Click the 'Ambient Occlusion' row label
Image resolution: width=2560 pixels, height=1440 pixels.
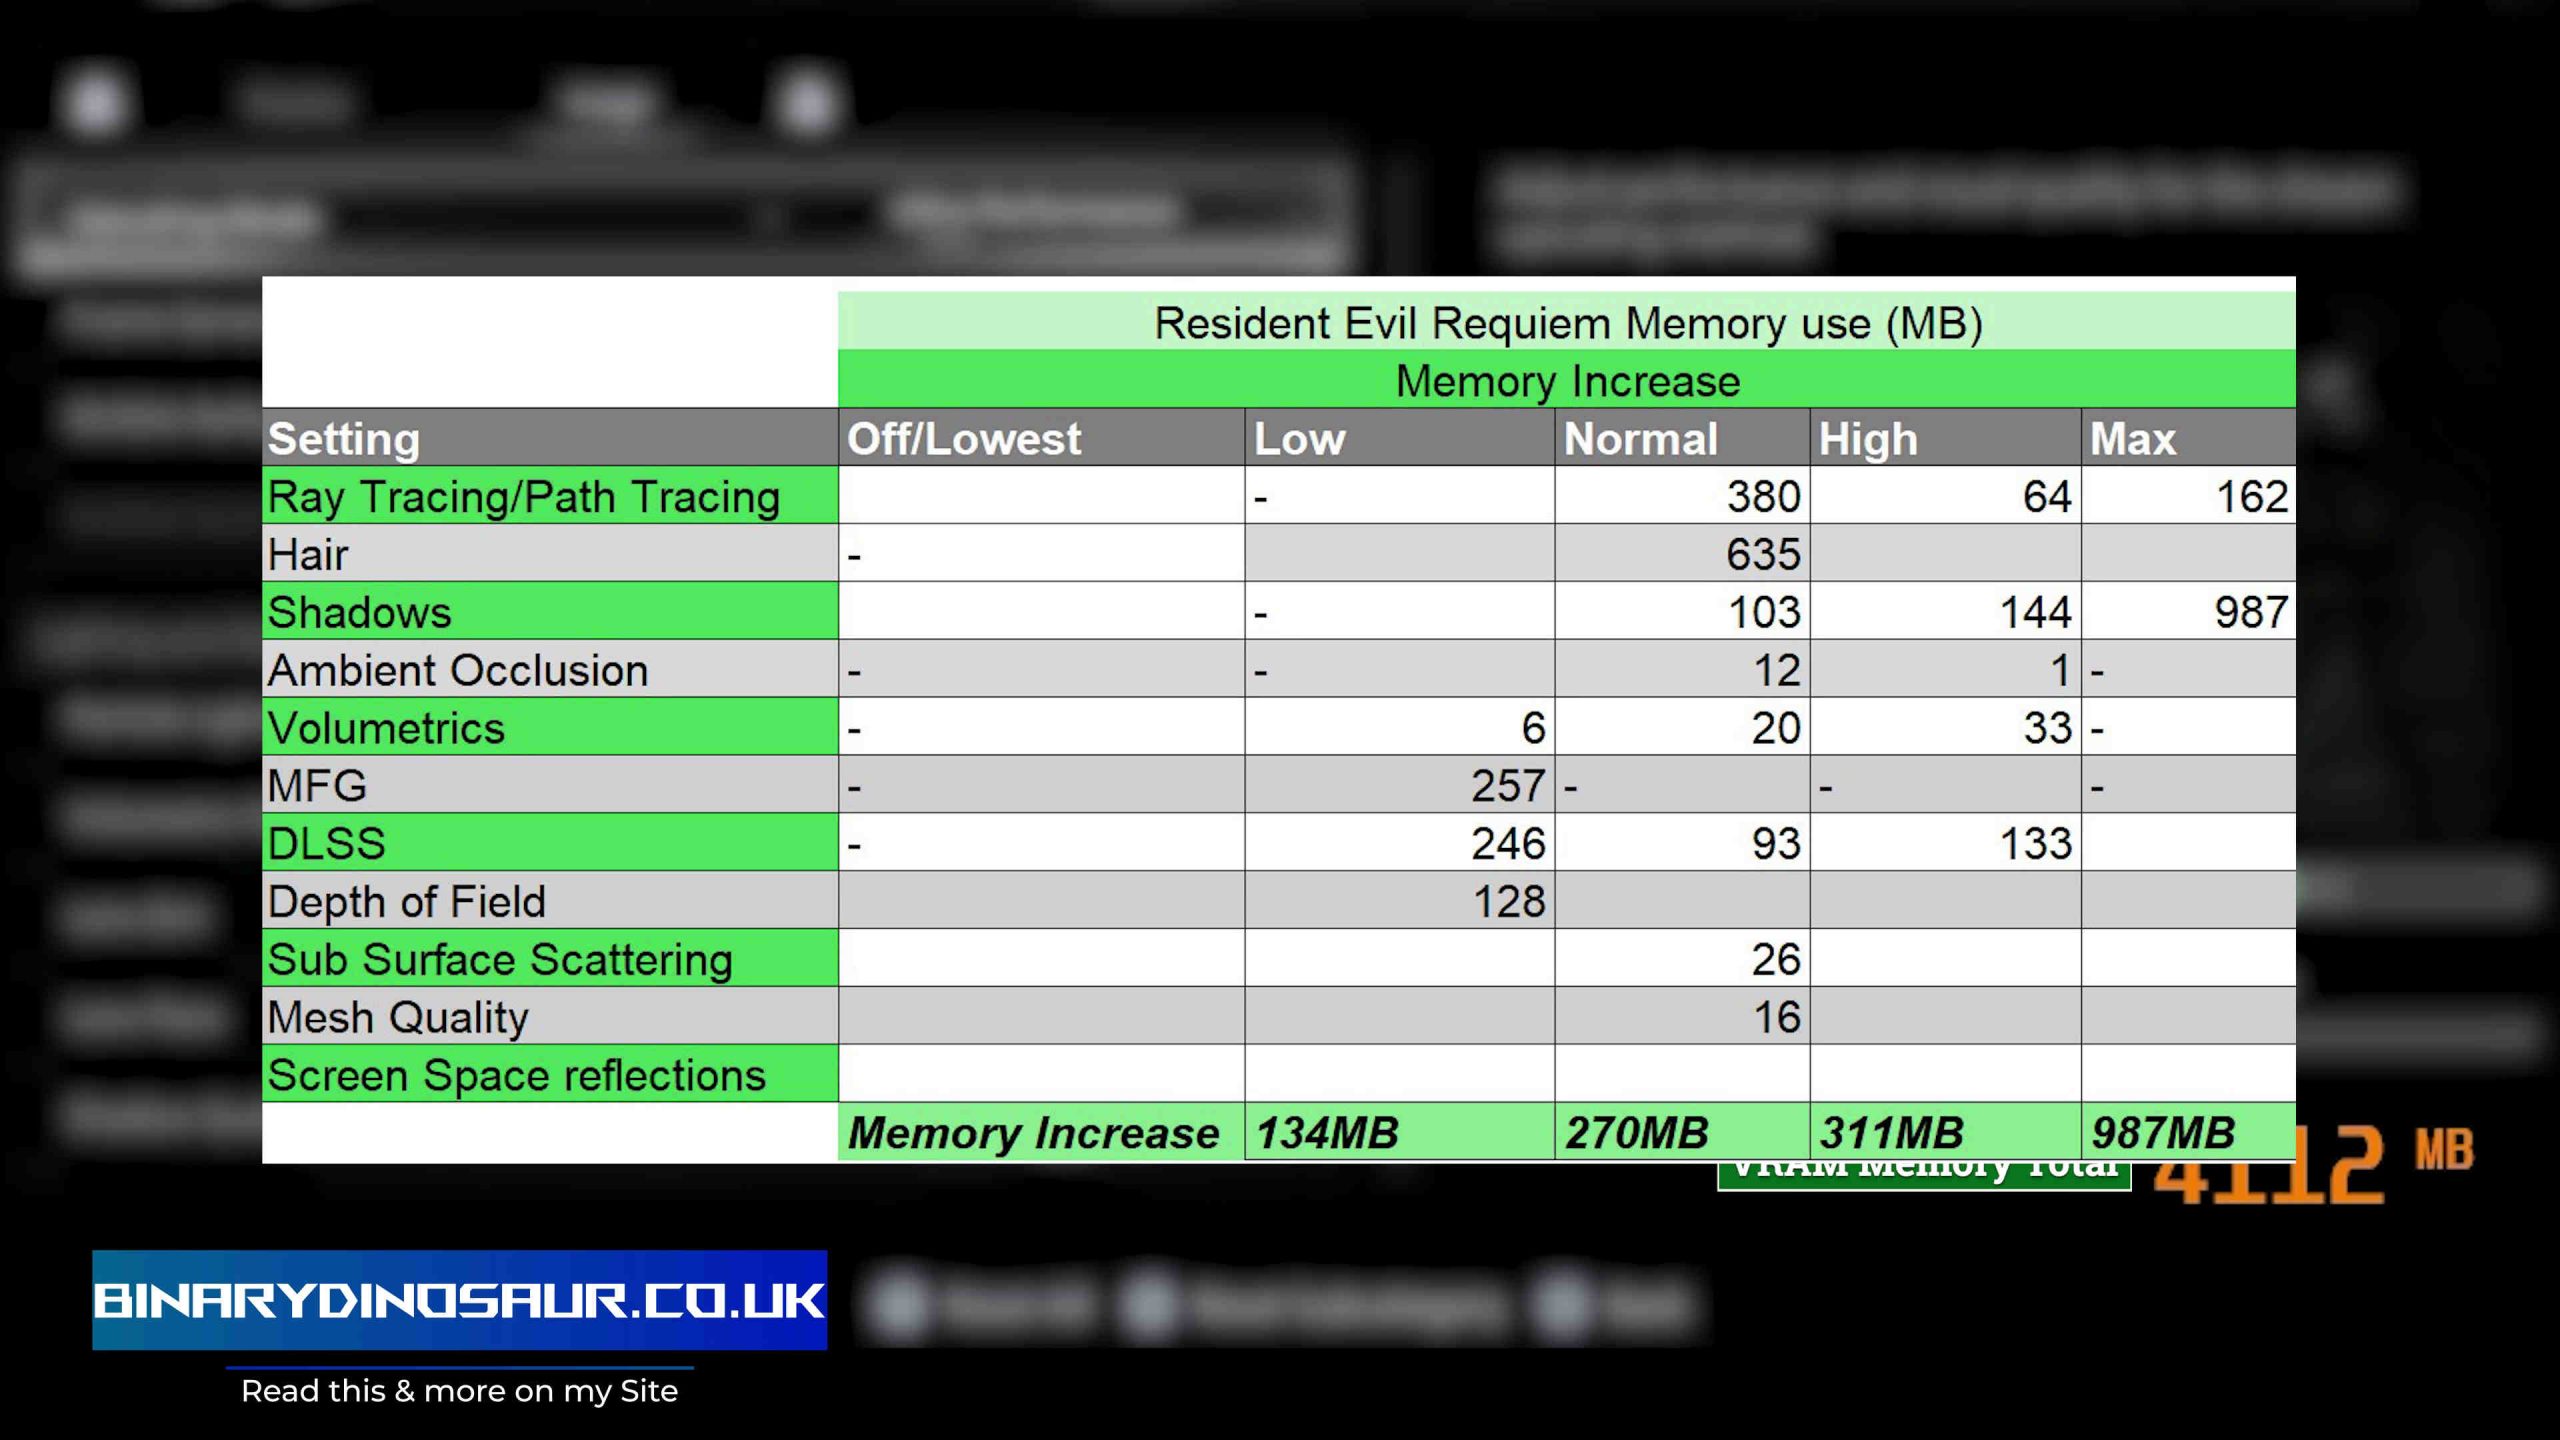458,670
